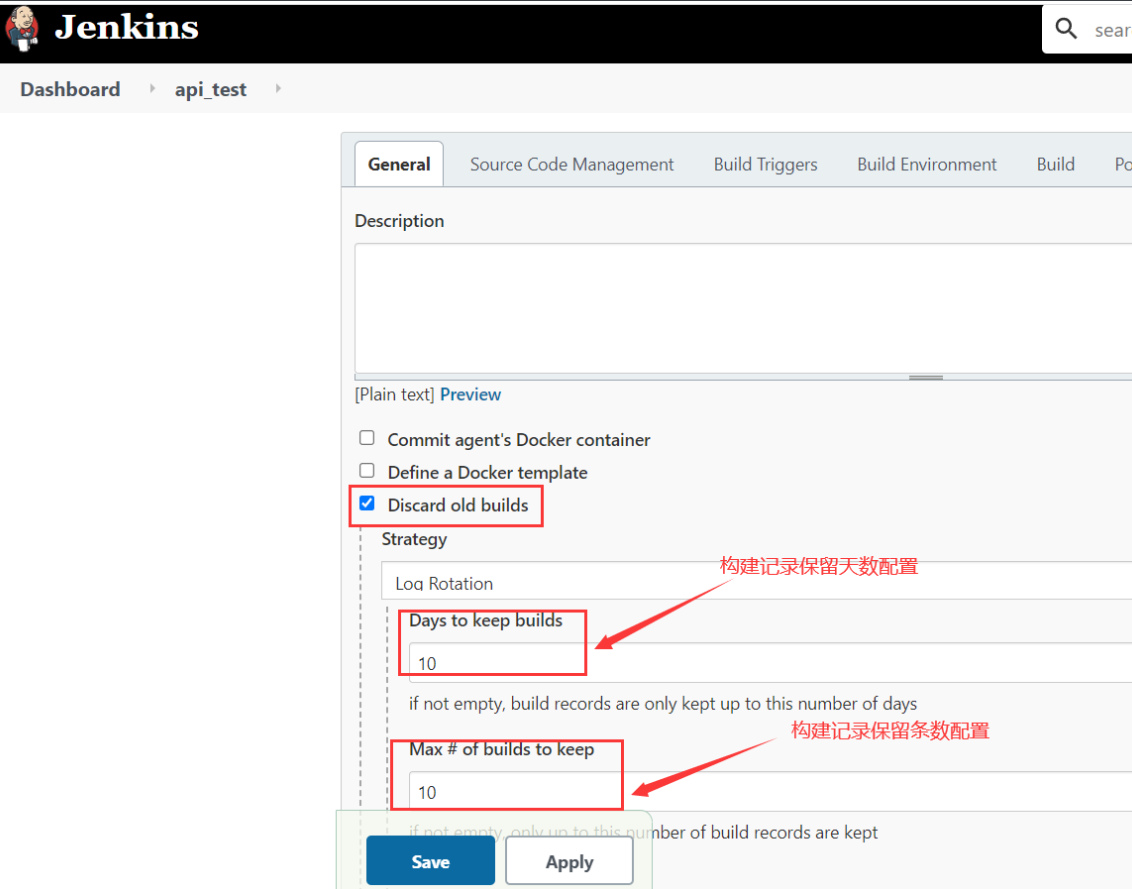
Task: Click the Jenkins title text
Action: (x=126, y=27)
